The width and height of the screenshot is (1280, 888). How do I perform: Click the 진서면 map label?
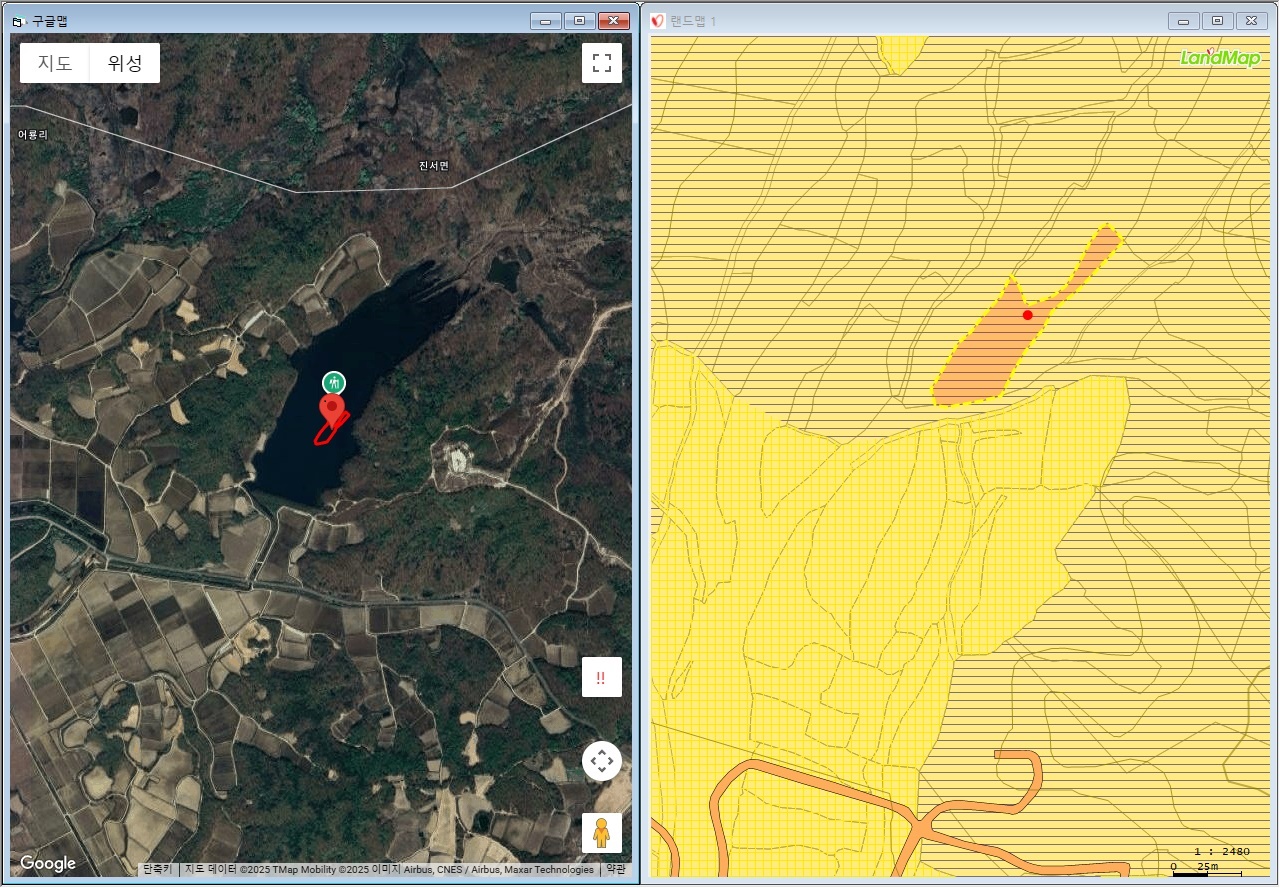pos(434,165)
